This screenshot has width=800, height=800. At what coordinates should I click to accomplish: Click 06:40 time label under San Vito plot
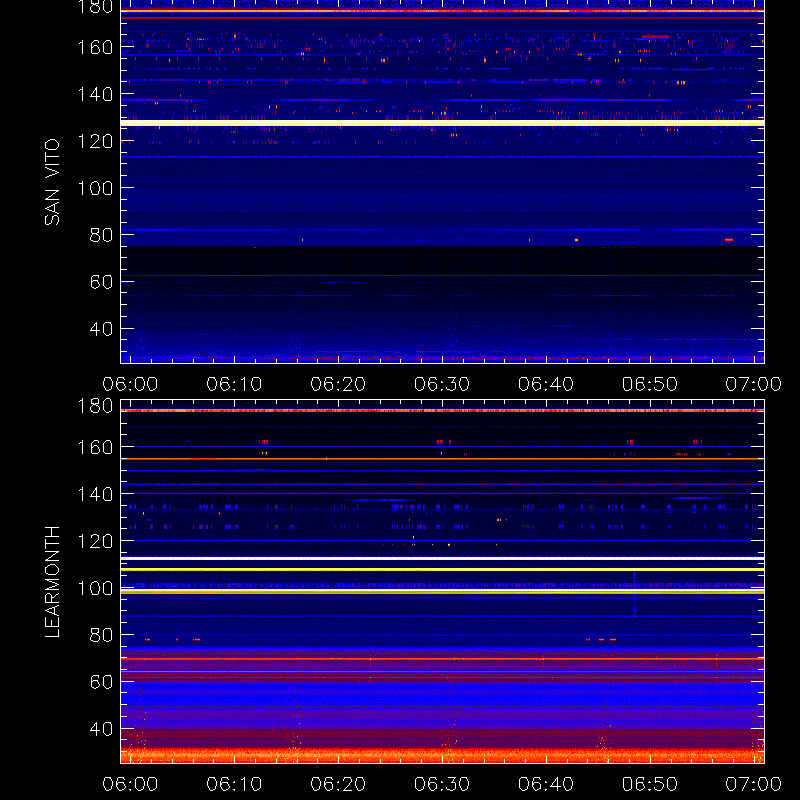(546, 384)
